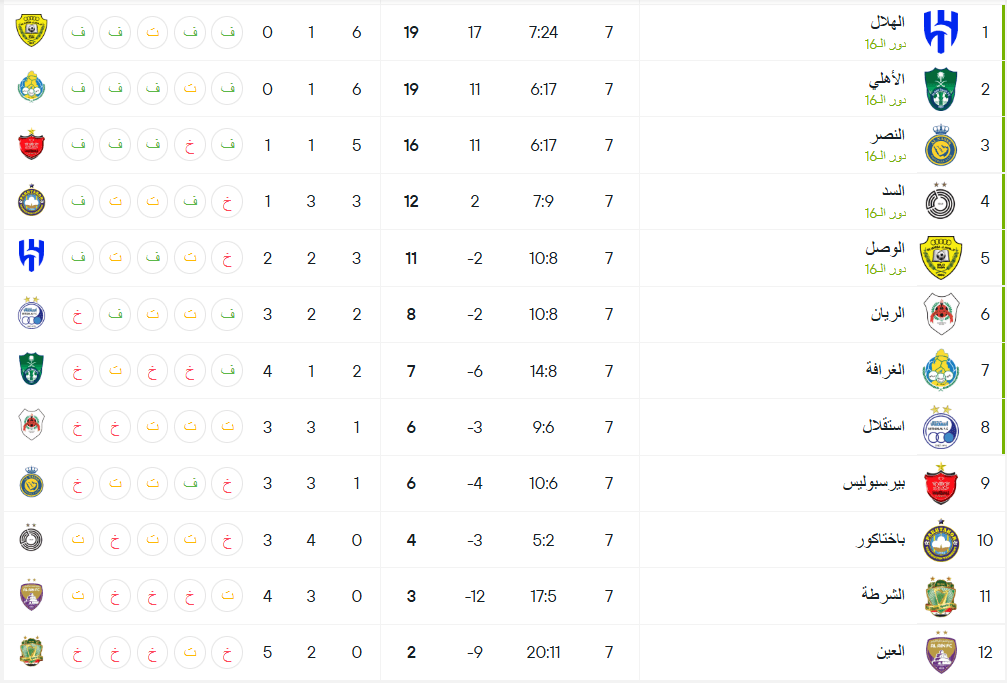The width and height of the screenshot is (1007, 683).
Task: Click next-opponent Persepolis logo in النصر row
Action: click(x=31, y=145)
